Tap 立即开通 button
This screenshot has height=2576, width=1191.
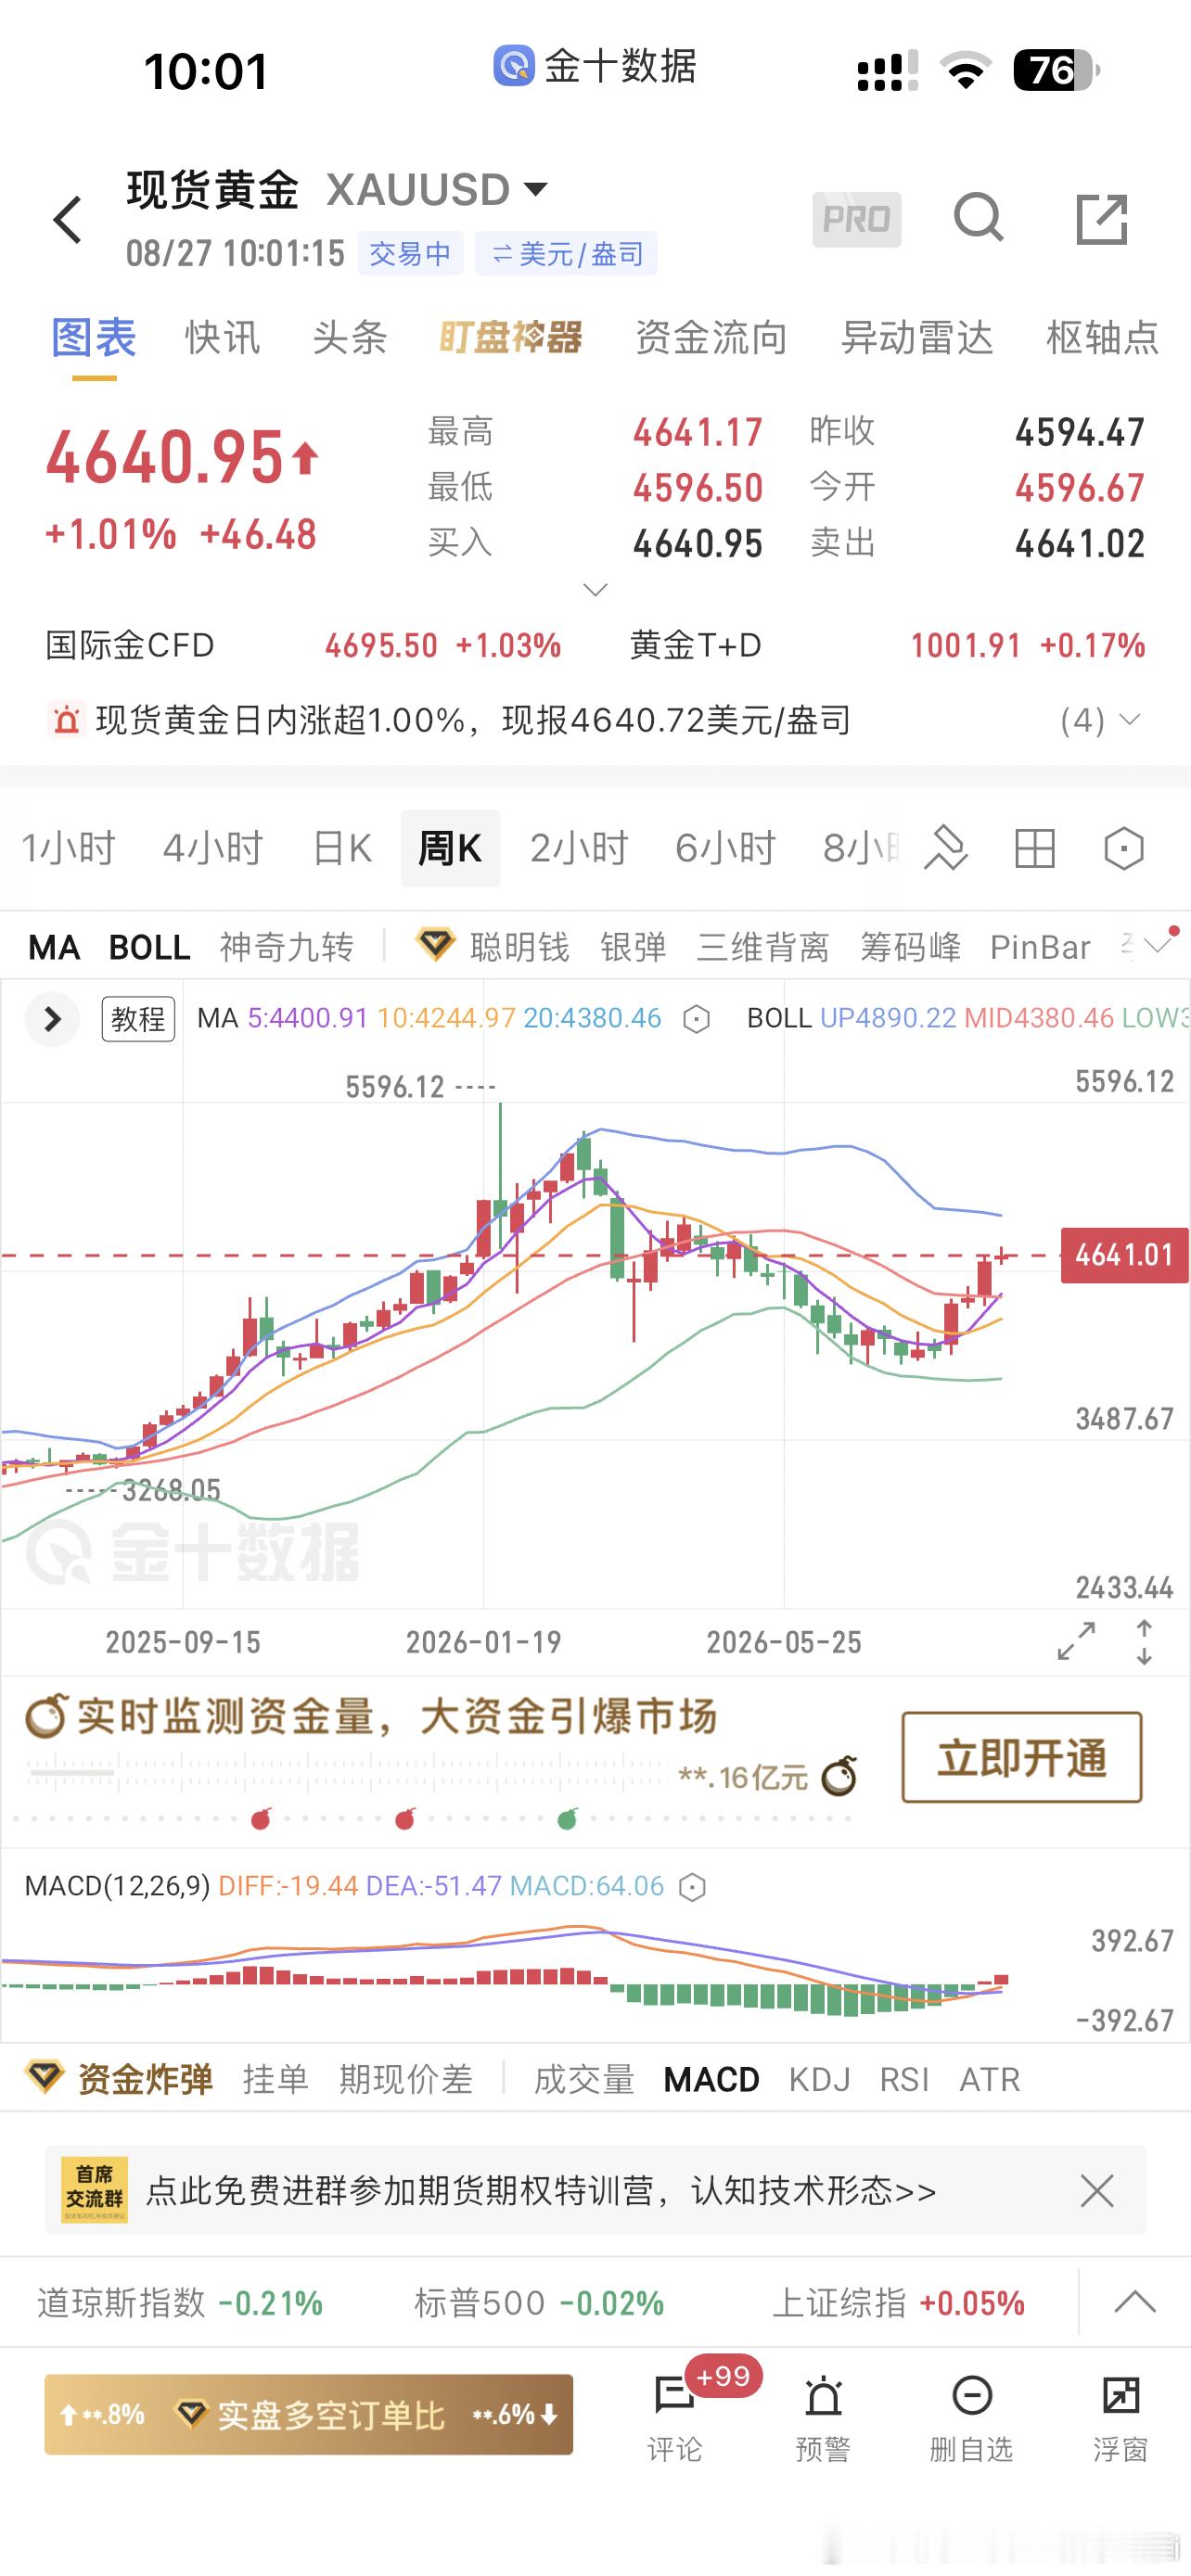point(1021,1757)
